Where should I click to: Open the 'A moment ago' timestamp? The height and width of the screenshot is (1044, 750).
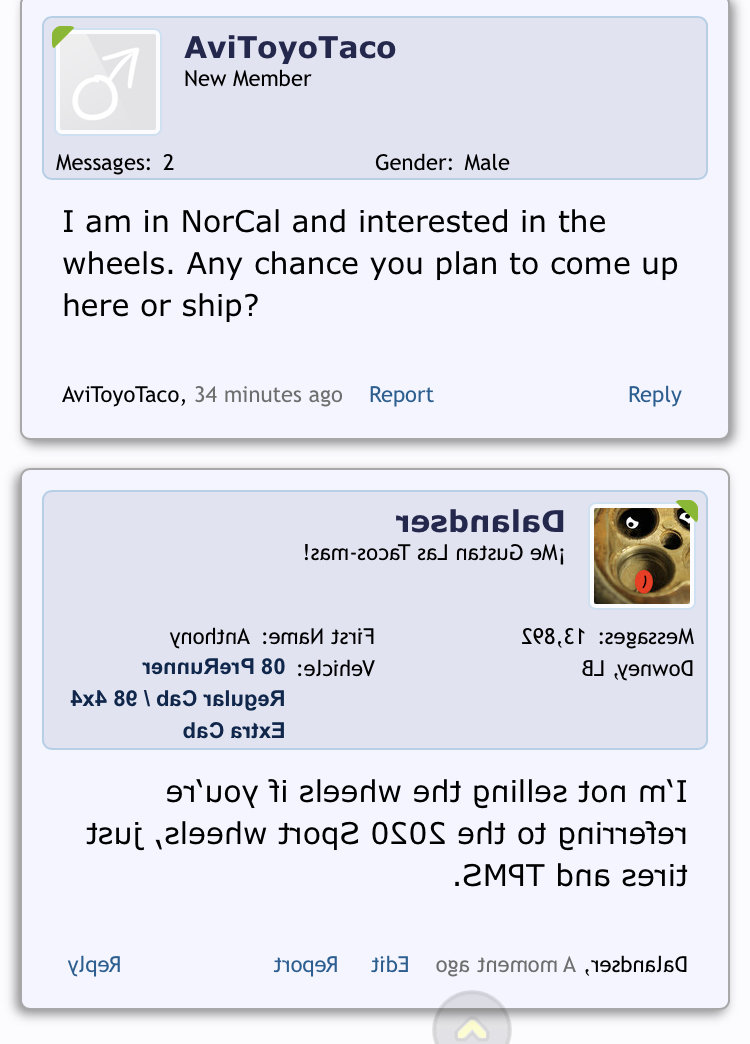click(x=506, y=965)
